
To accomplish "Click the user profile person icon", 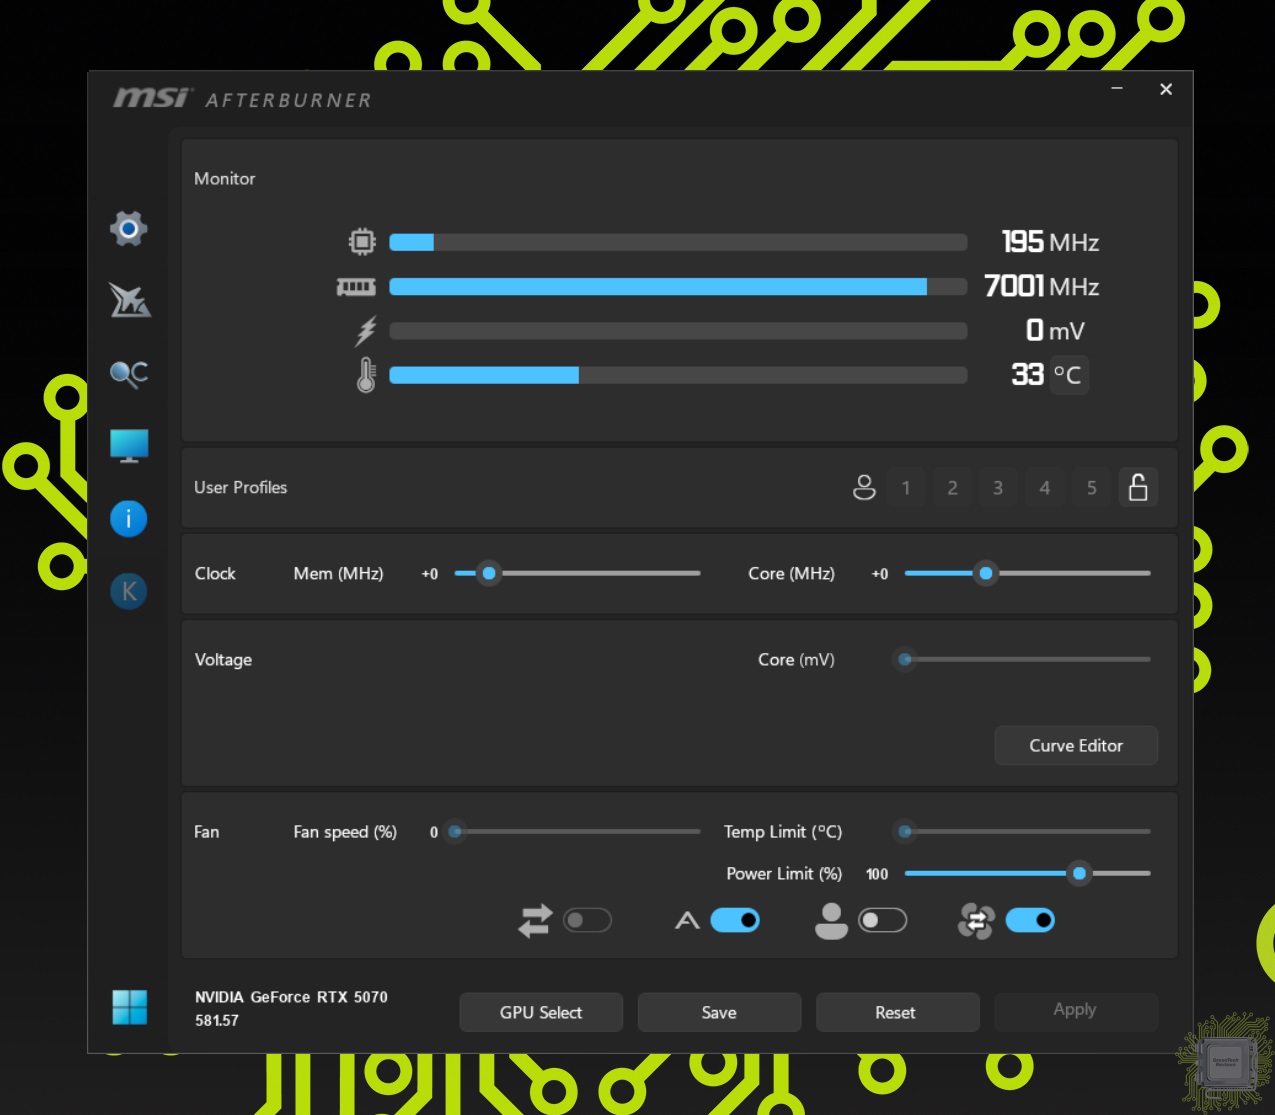I will click(864, 488).
